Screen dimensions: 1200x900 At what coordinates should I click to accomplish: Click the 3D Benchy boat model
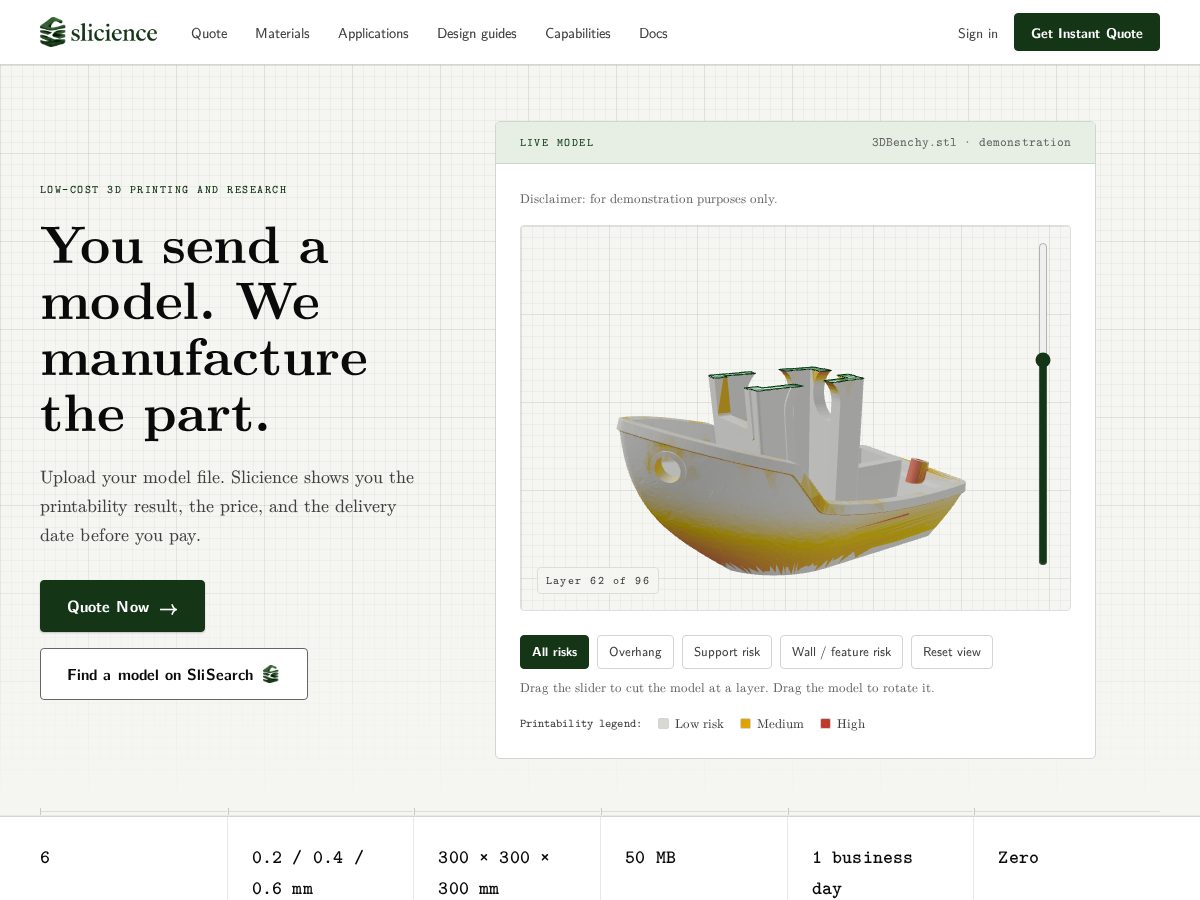[x=790, y=470]
